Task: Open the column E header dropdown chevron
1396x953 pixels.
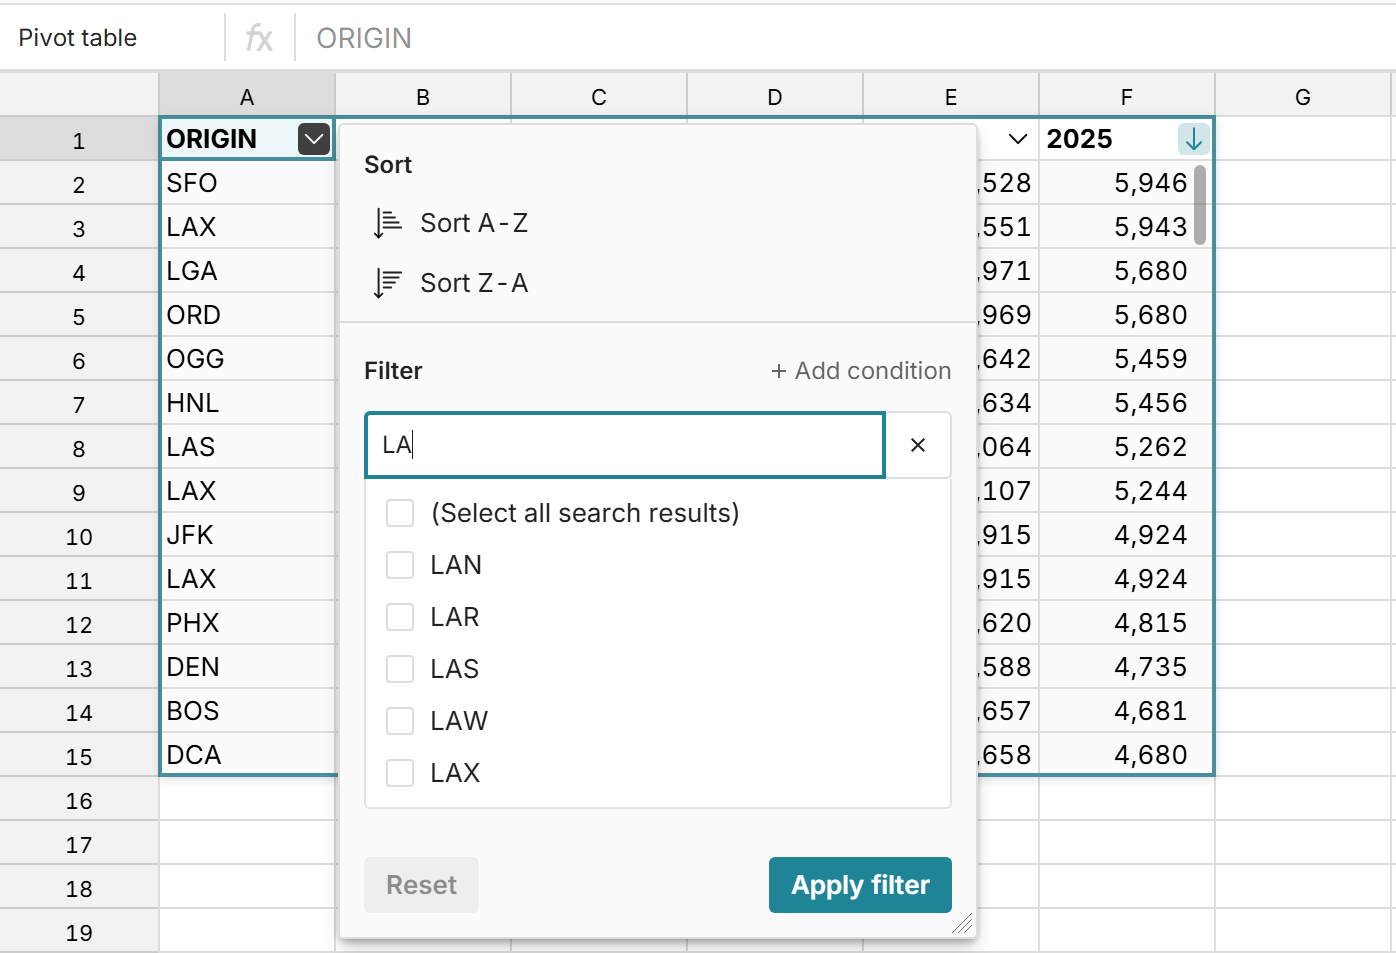Action: click(1017, 139)
